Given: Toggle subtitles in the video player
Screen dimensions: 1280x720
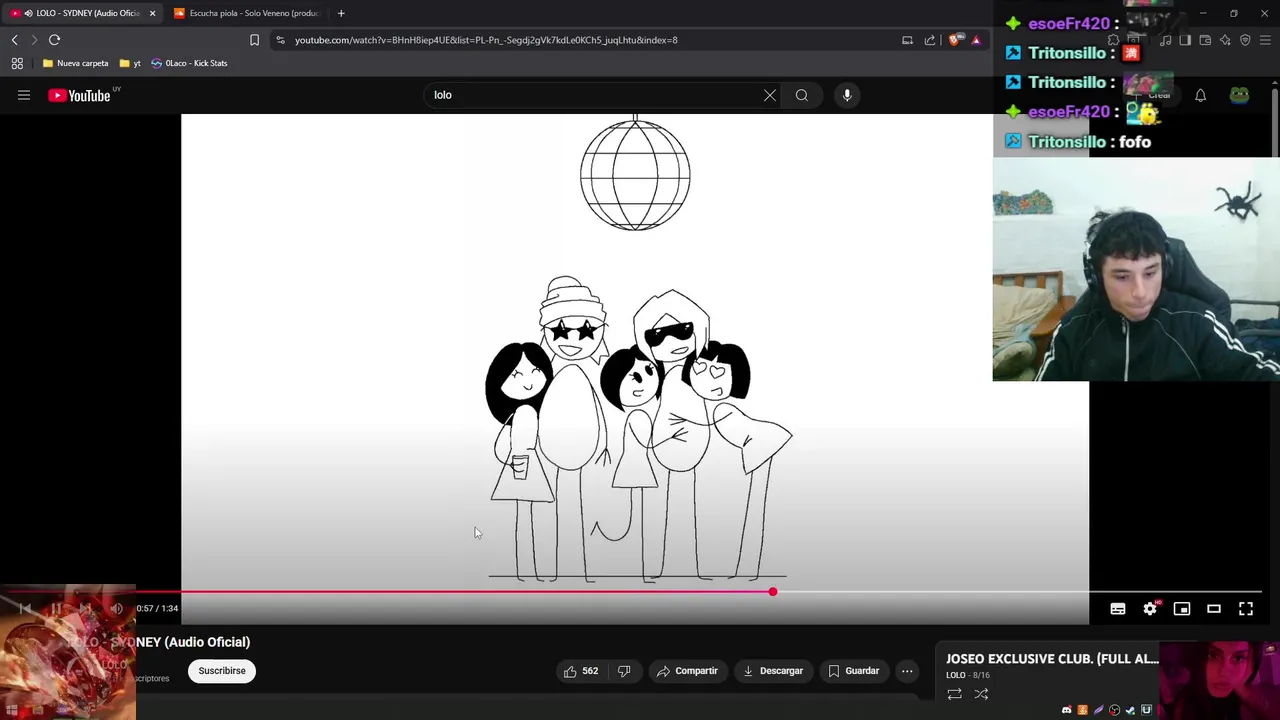Looking at the screenshot, I should point(1118,608).
